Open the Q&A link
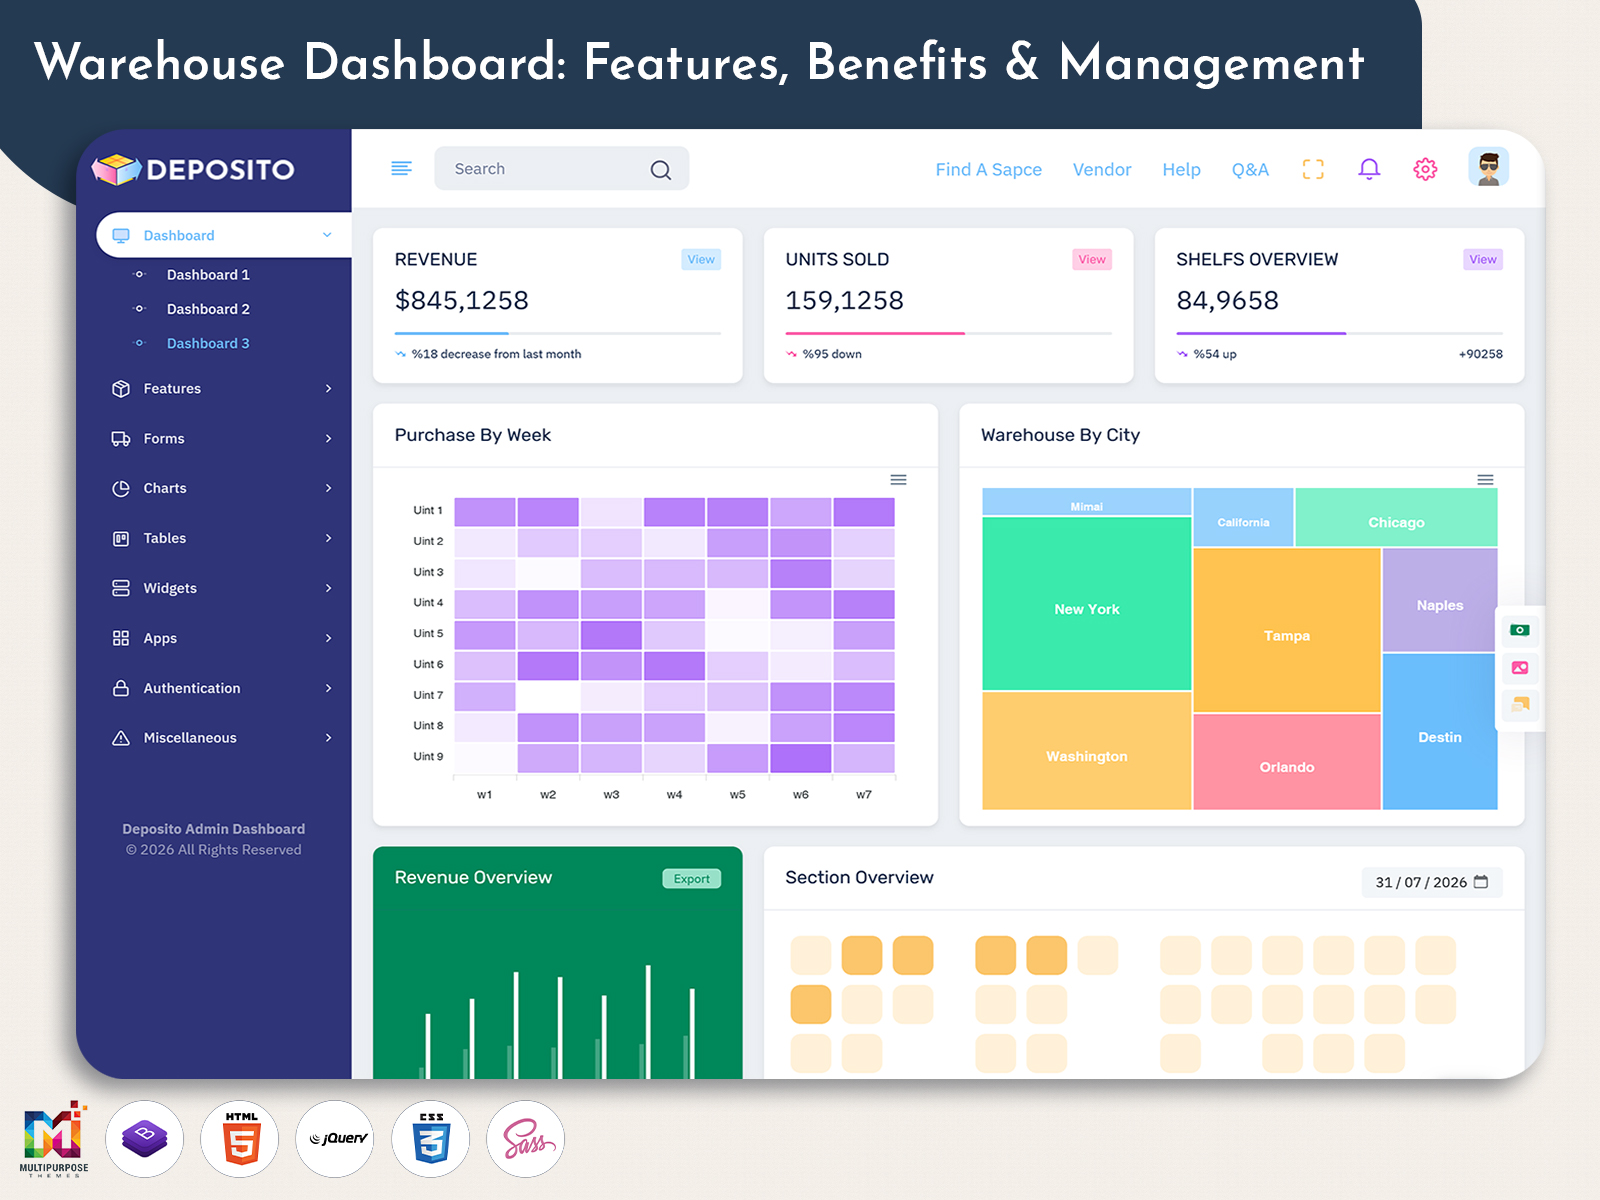 pos(1250,170)
